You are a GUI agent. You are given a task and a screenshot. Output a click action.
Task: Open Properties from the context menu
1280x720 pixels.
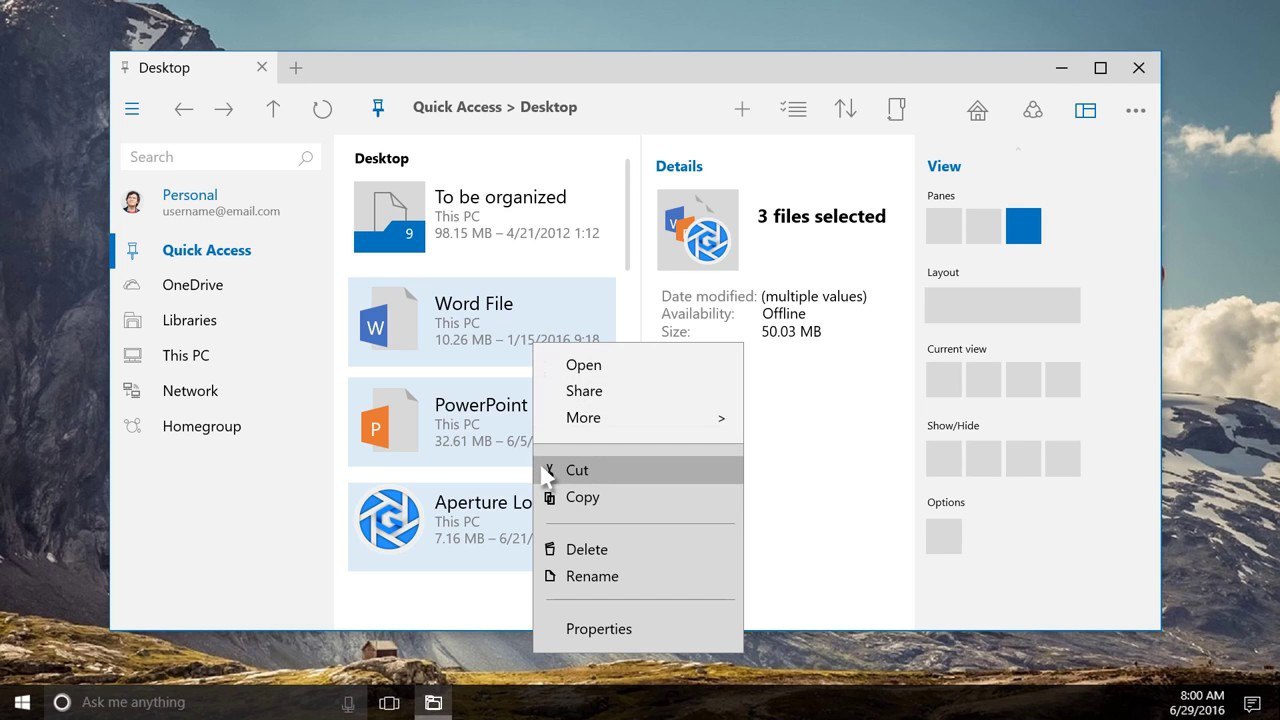(x=638, y=629)
